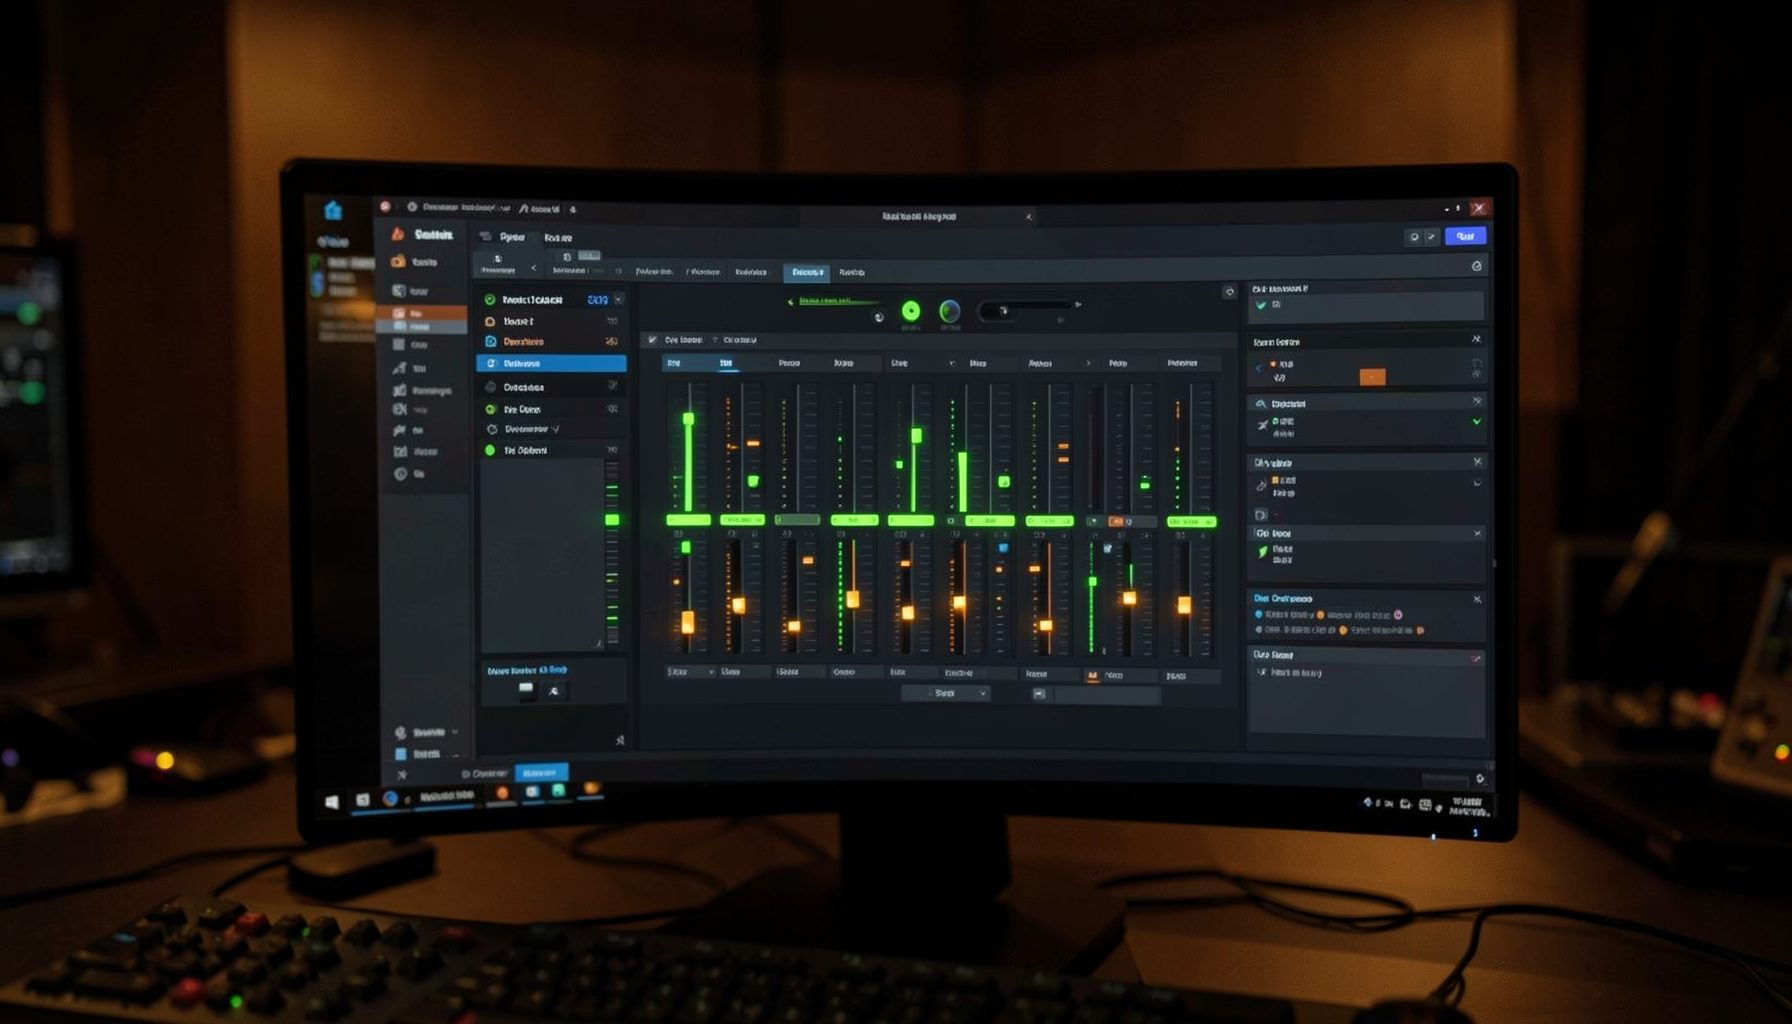This screenshot has height=1024, width=1792.
Task: Open the settings icon at the mixer's top-right corner
Action: (1229, 292)
